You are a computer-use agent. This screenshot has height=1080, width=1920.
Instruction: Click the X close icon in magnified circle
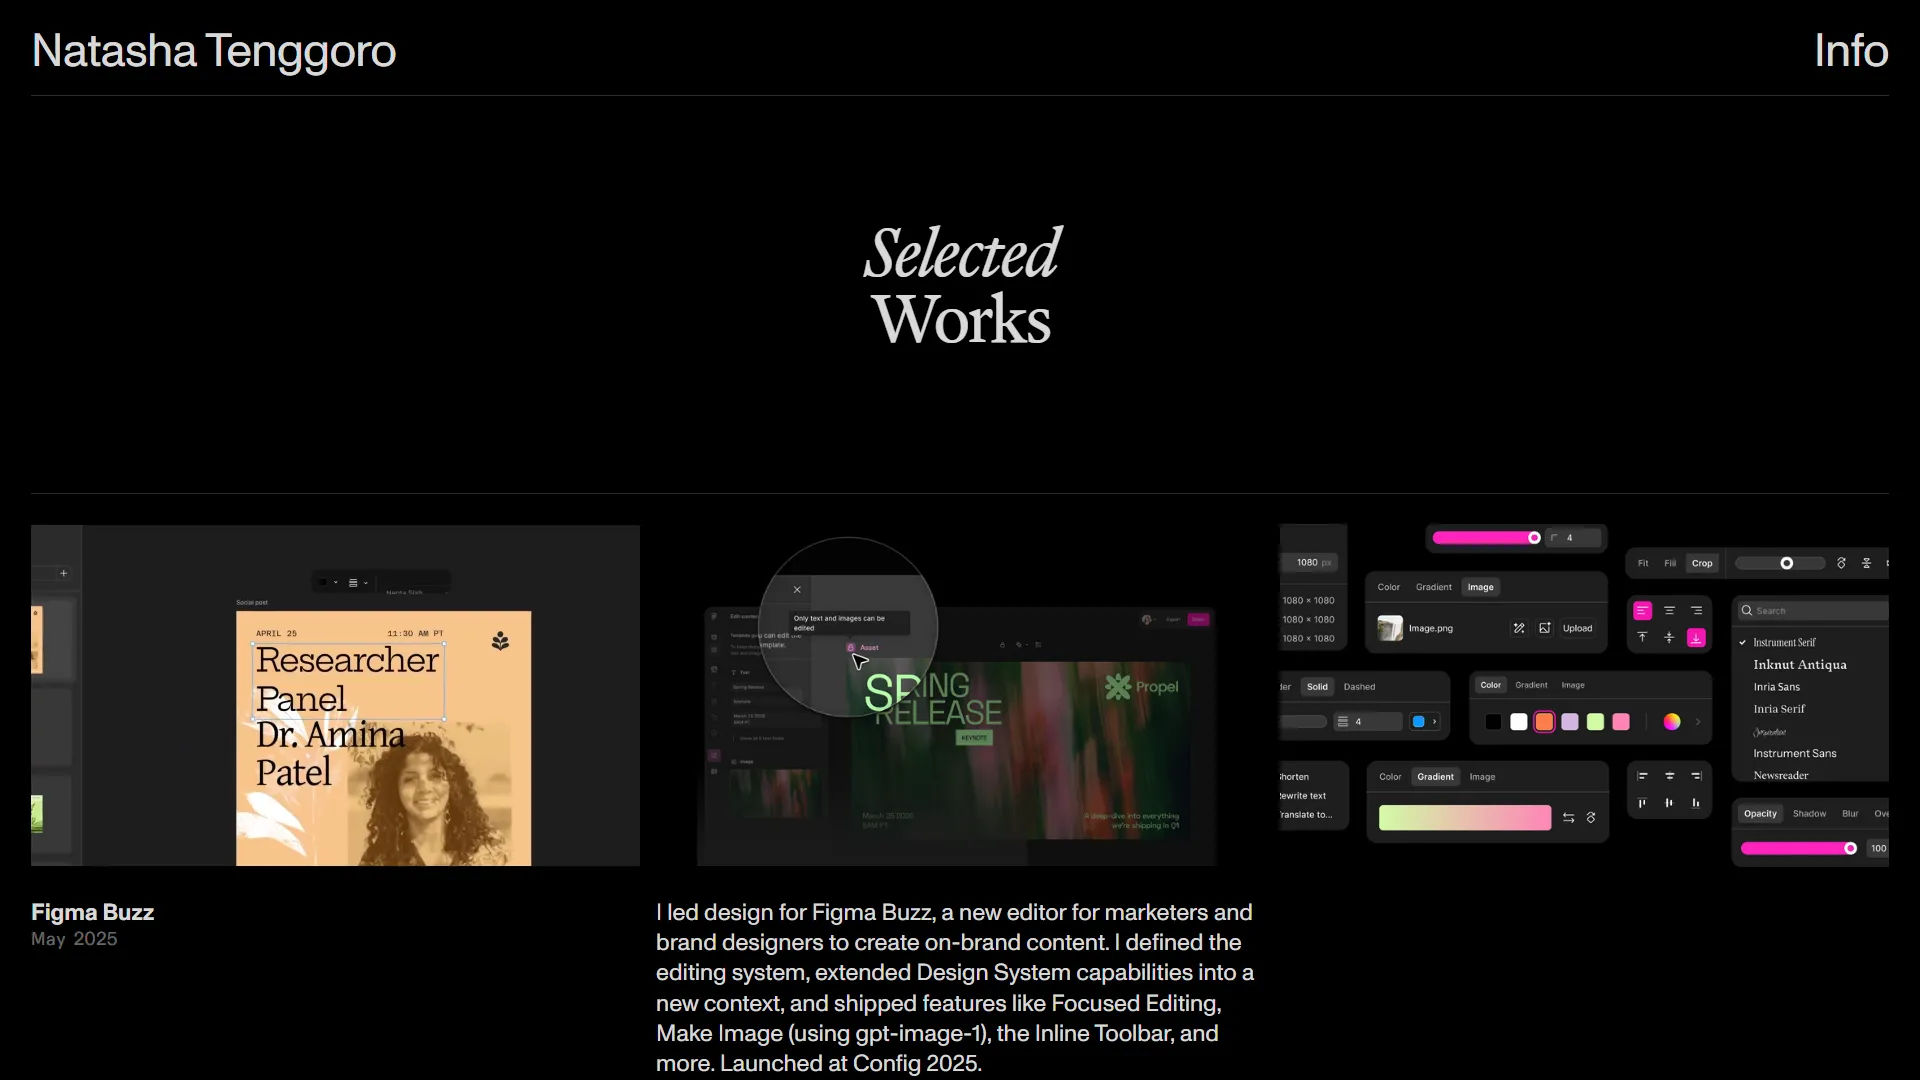tap(797, 590)
